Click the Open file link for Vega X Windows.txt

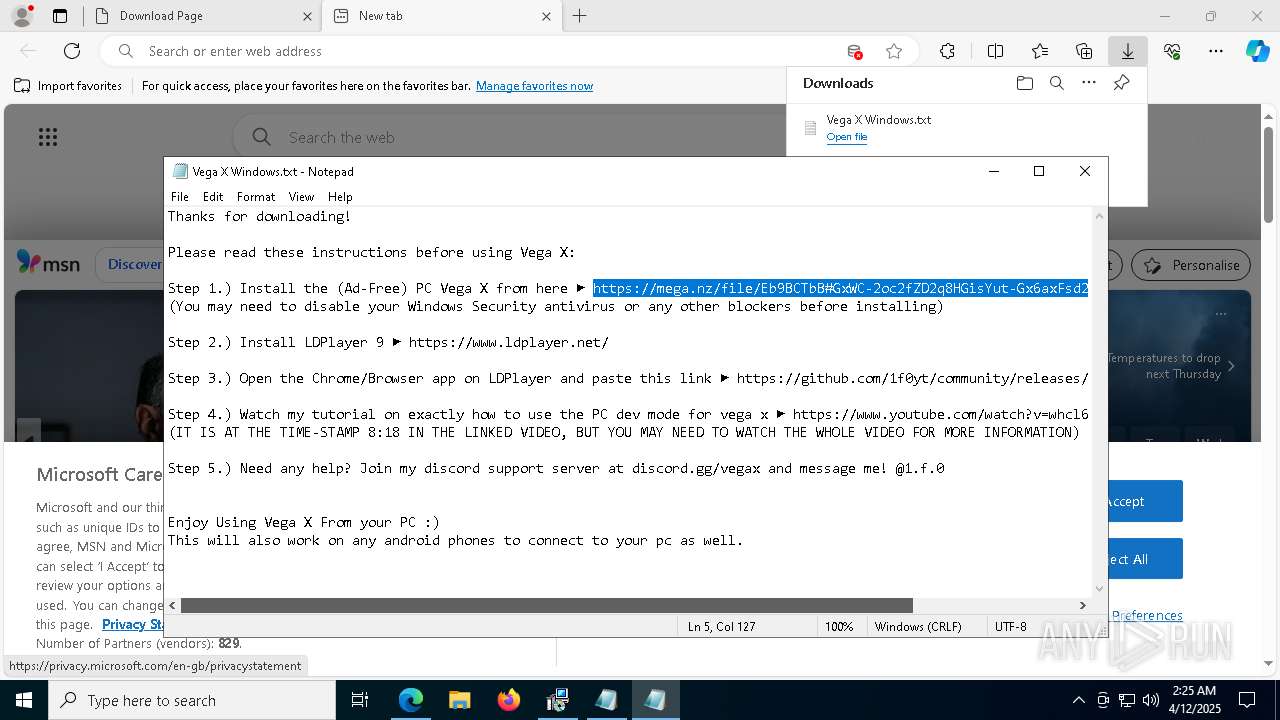(x=846, y=137)
